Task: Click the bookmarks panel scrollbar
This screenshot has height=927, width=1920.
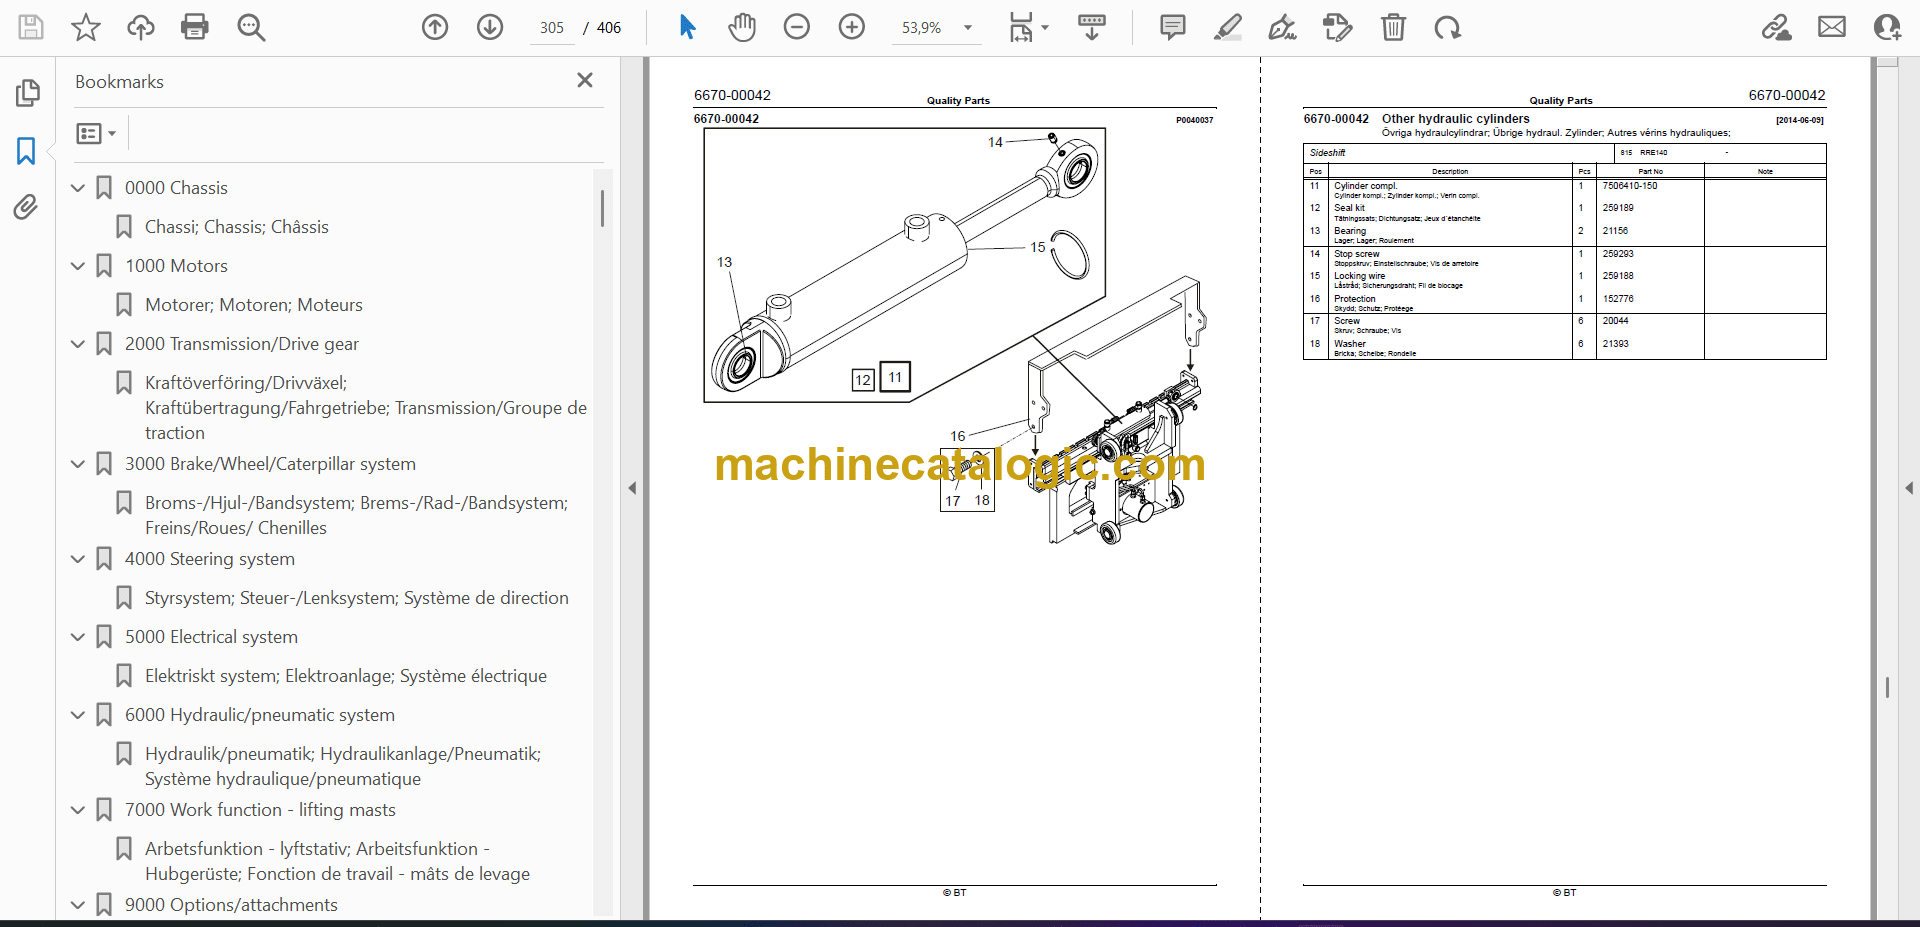Action: (602, 209)
